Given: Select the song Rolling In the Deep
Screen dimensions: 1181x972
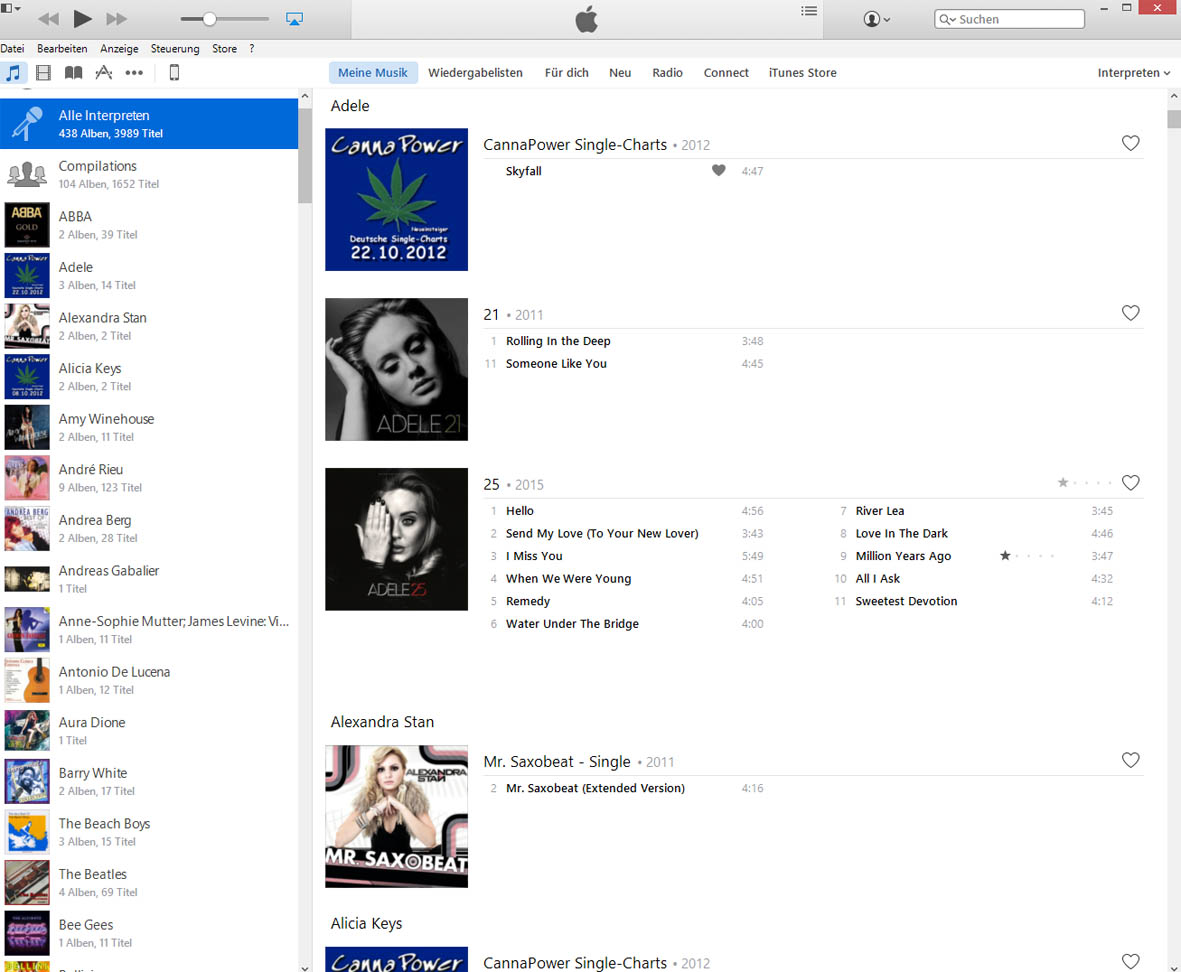Looking at the screenshot, I should click(558, 341).
